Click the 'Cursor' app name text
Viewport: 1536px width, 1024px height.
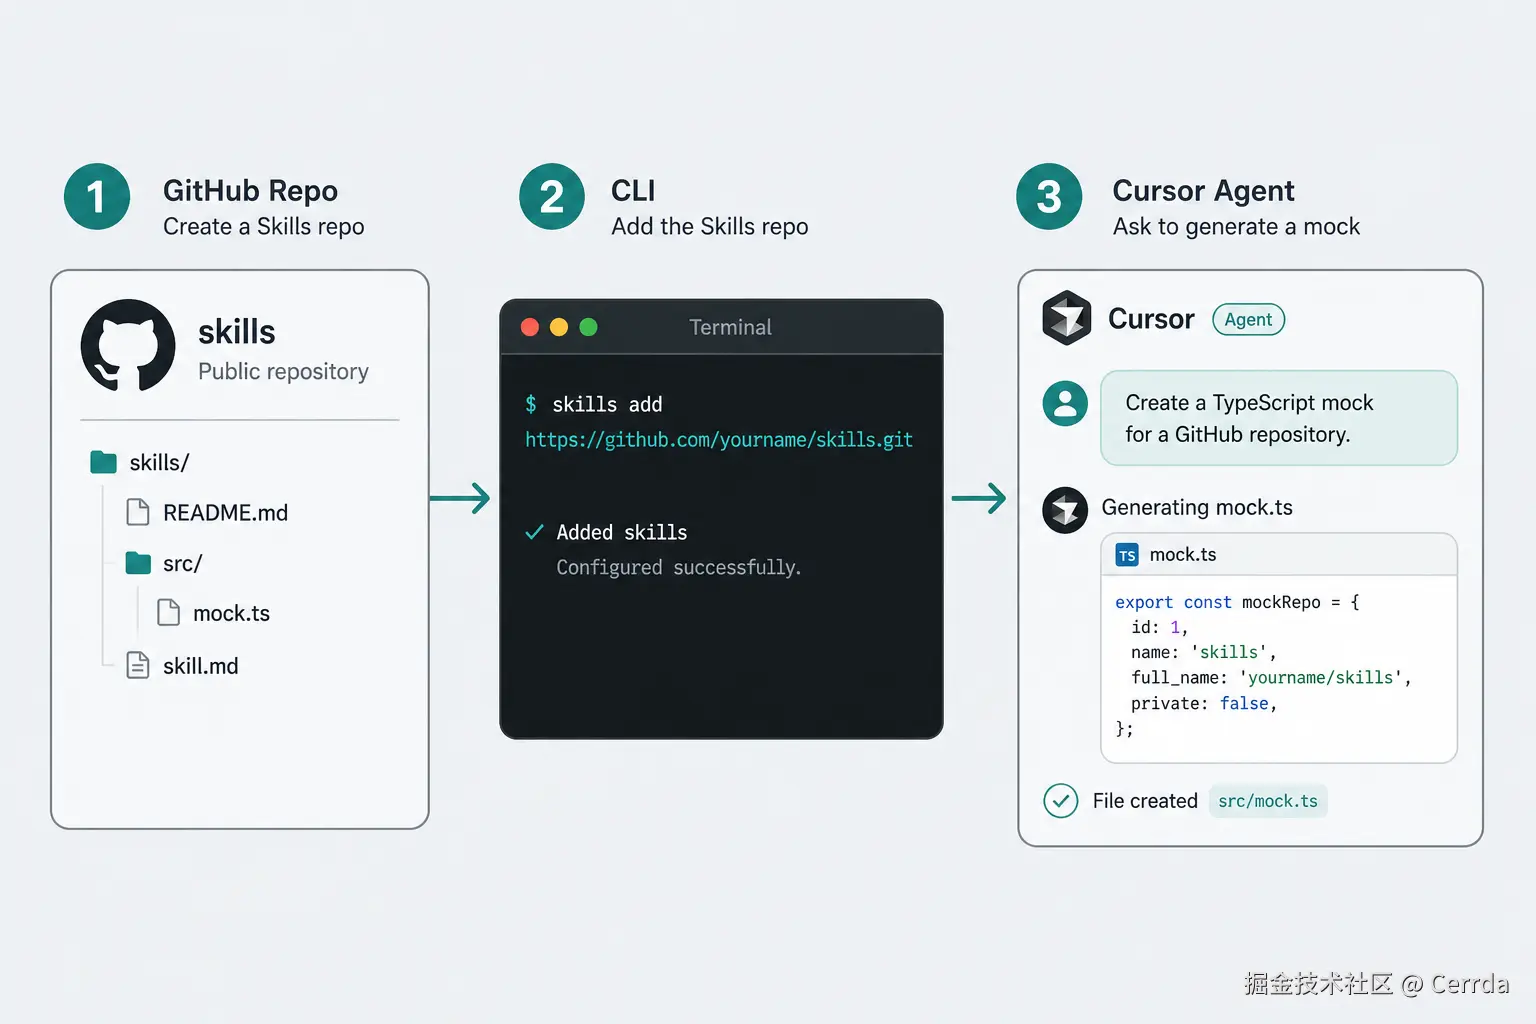tap(1151, 319)
